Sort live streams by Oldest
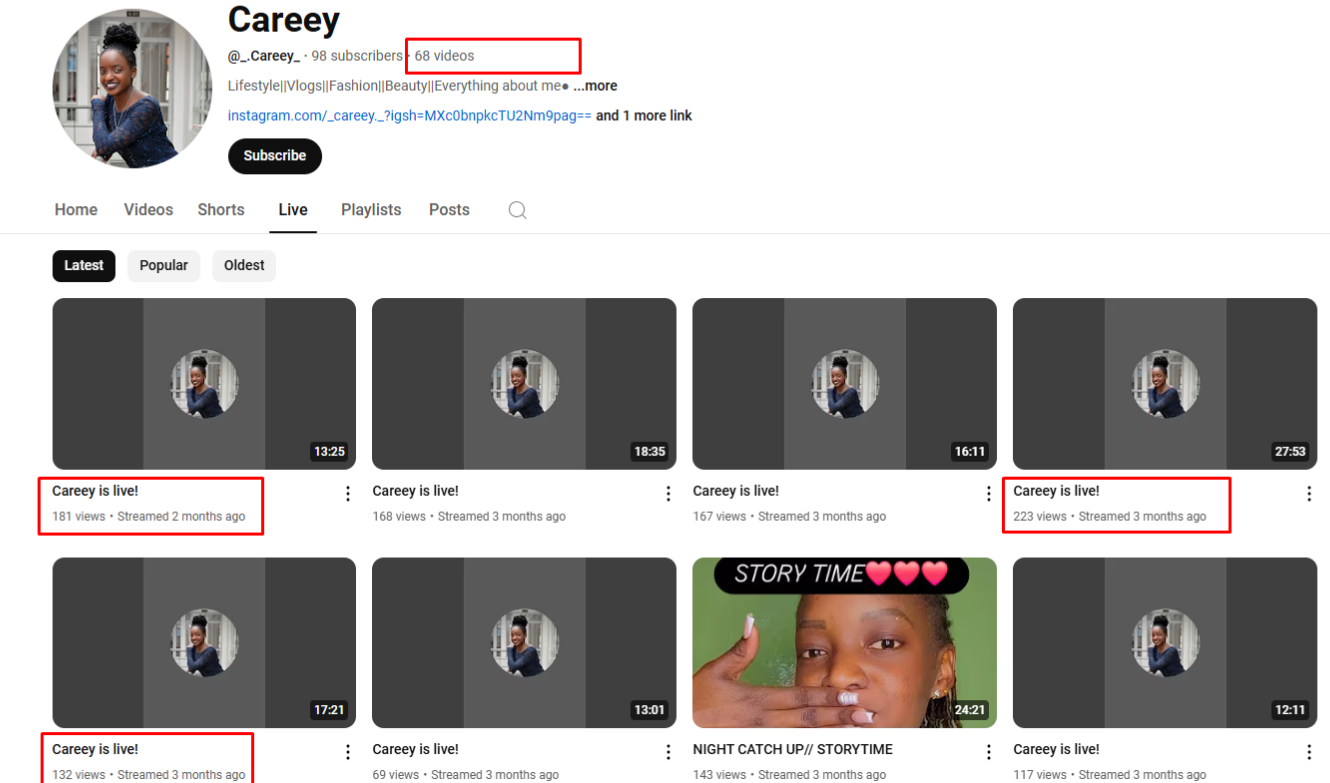The height and width of the screenshot is (783, 1330). pos(244,266)
